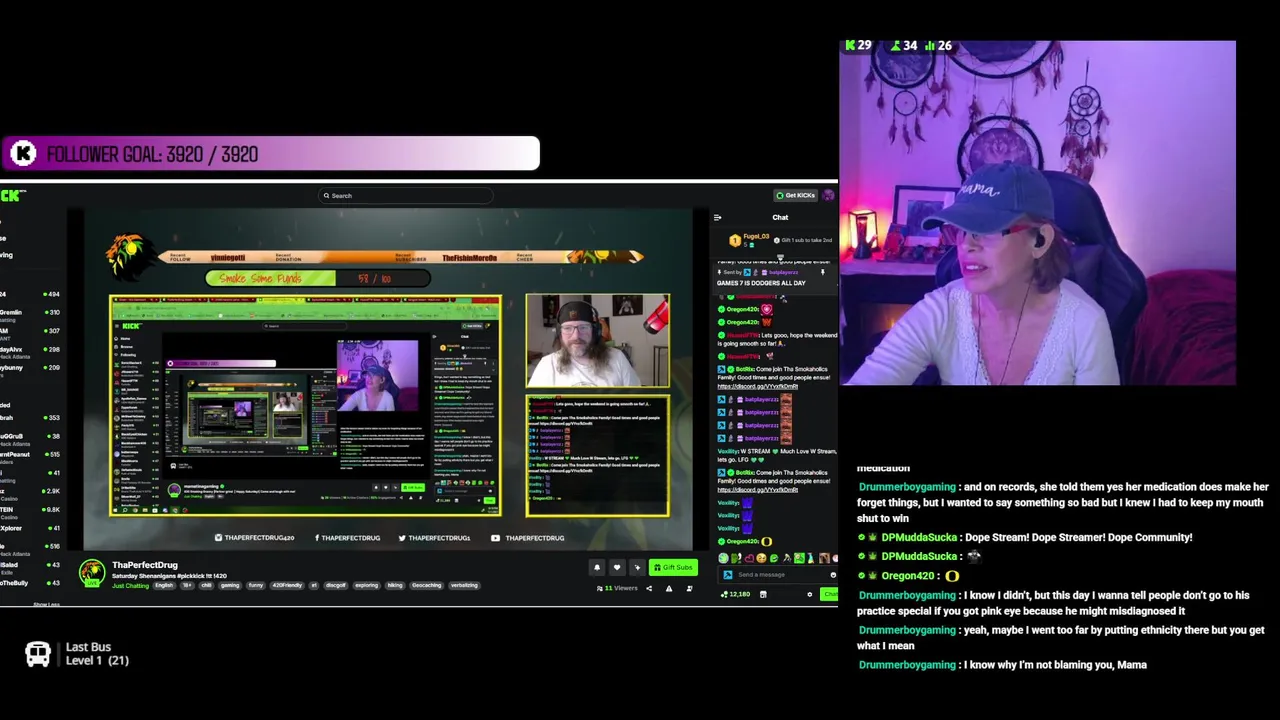Viewport: 1280px width, 720px height.
Task: Click the Kick search box
Action: pyautogui.click(x=405, y=196)
